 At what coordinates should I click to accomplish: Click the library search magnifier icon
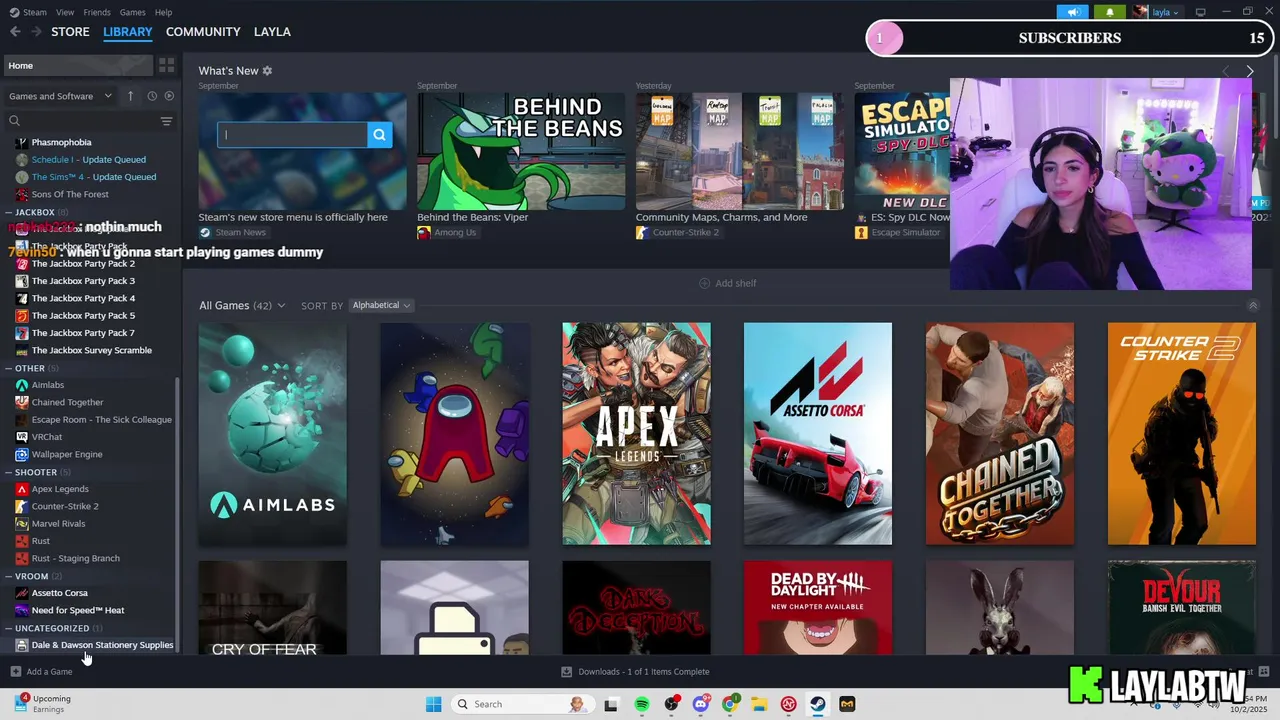pyautogui.click(x=14, y=121)
